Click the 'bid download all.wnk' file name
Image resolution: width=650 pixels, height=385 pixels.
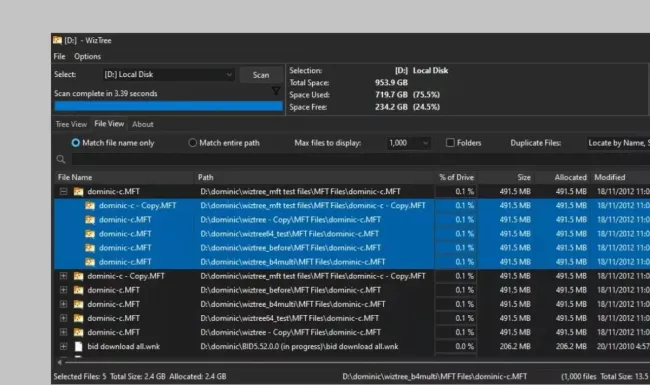tap(124, 346)
